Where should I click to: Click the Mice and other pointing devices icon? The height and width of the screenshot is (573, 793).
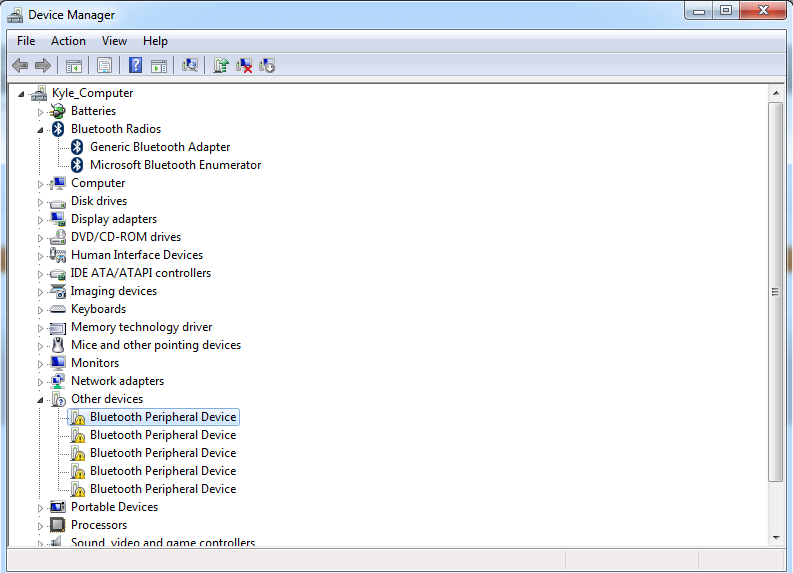58,345
